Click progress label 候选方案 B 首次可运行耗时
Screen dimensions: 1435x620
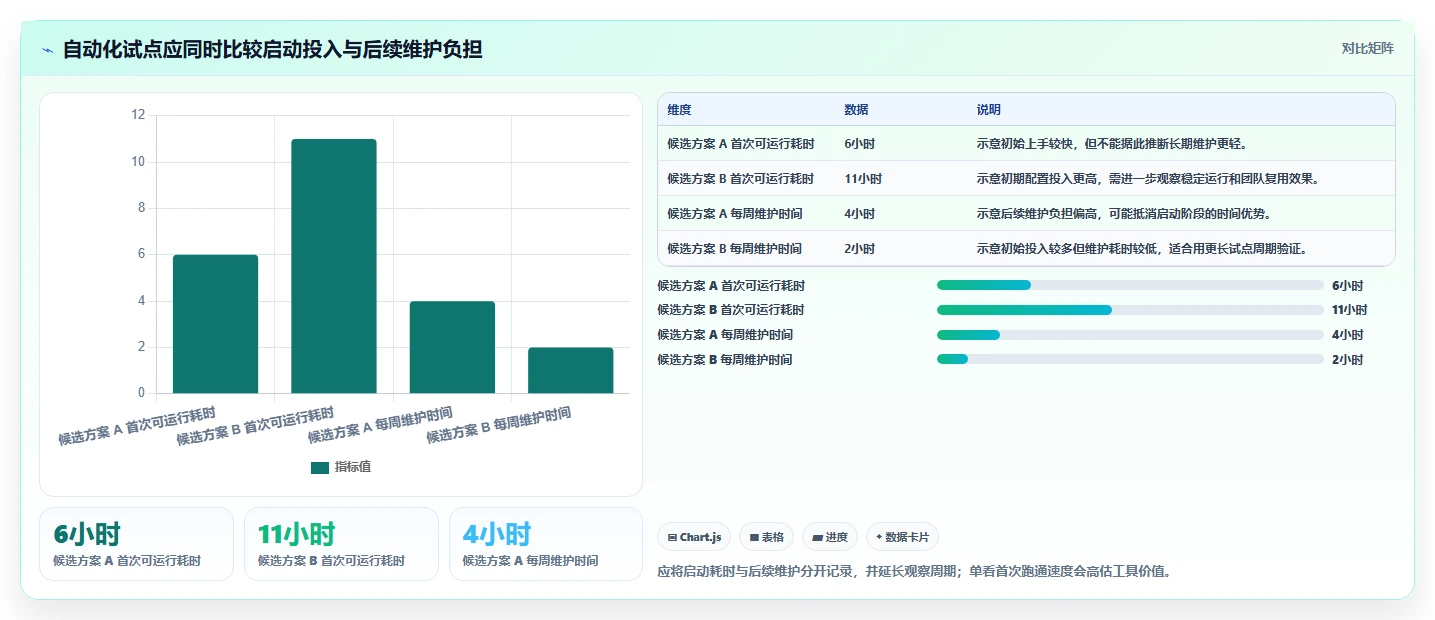pyautogui.click(x=731, y=310)
